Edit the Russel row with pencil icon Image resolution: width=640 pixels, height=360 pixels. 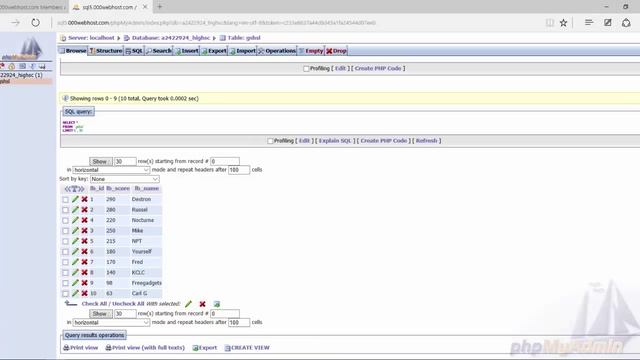(x=75, y=210)
